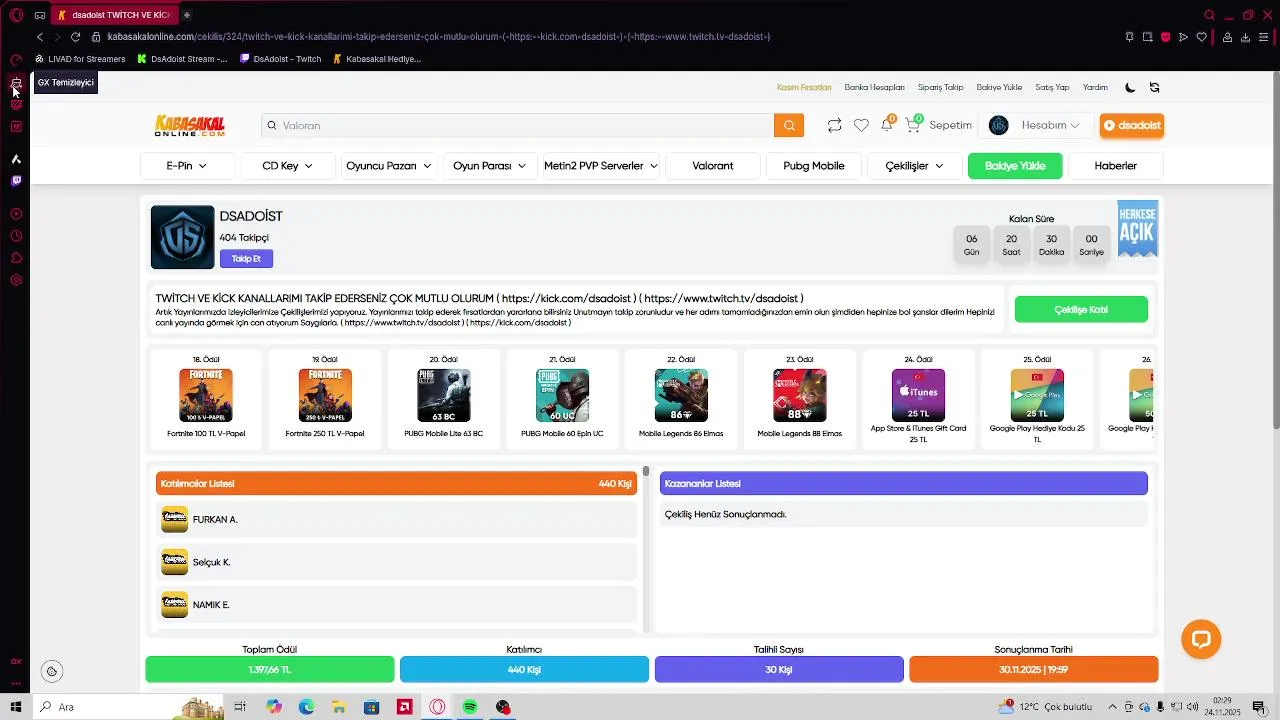This screenshot has width=1280, height=720.
Task: Expand the E-Pin dropdown
Action: 187,166
